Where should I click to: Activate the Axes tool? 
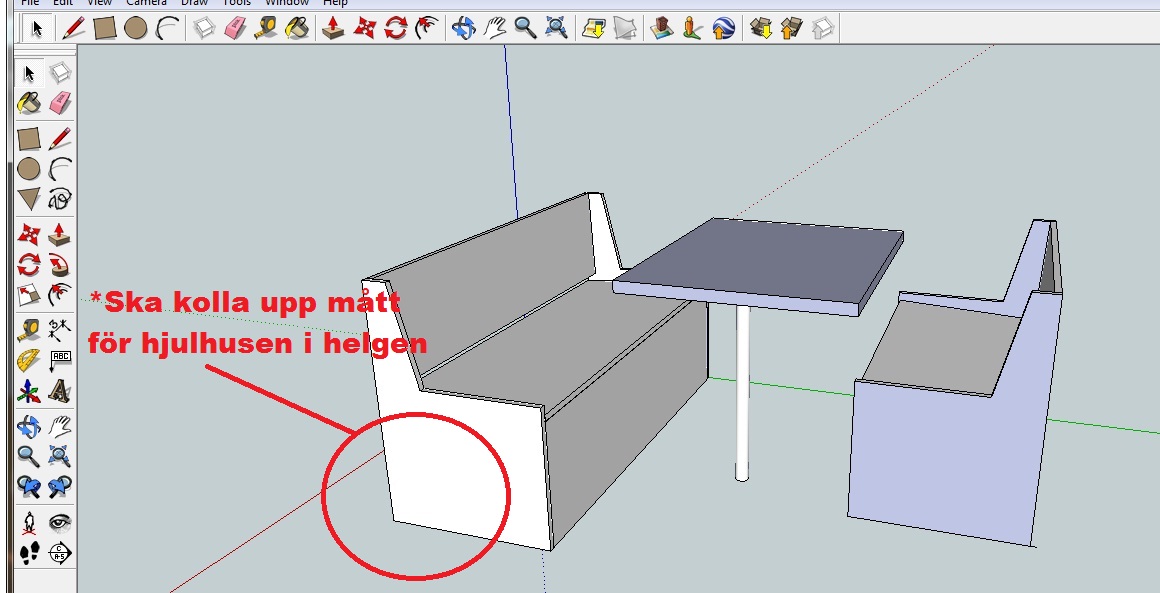click(x=28, y=392)
